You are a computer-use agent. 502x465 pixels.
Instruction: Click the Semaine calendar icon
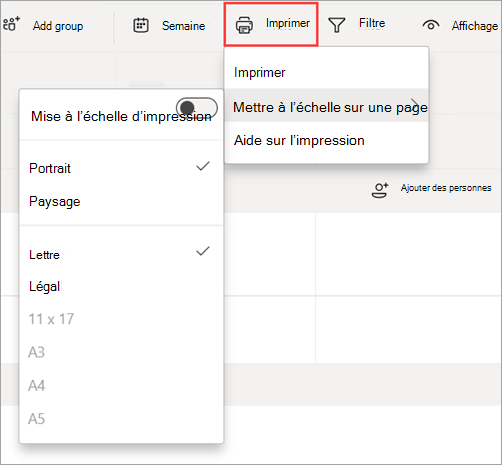click(141, 25)
